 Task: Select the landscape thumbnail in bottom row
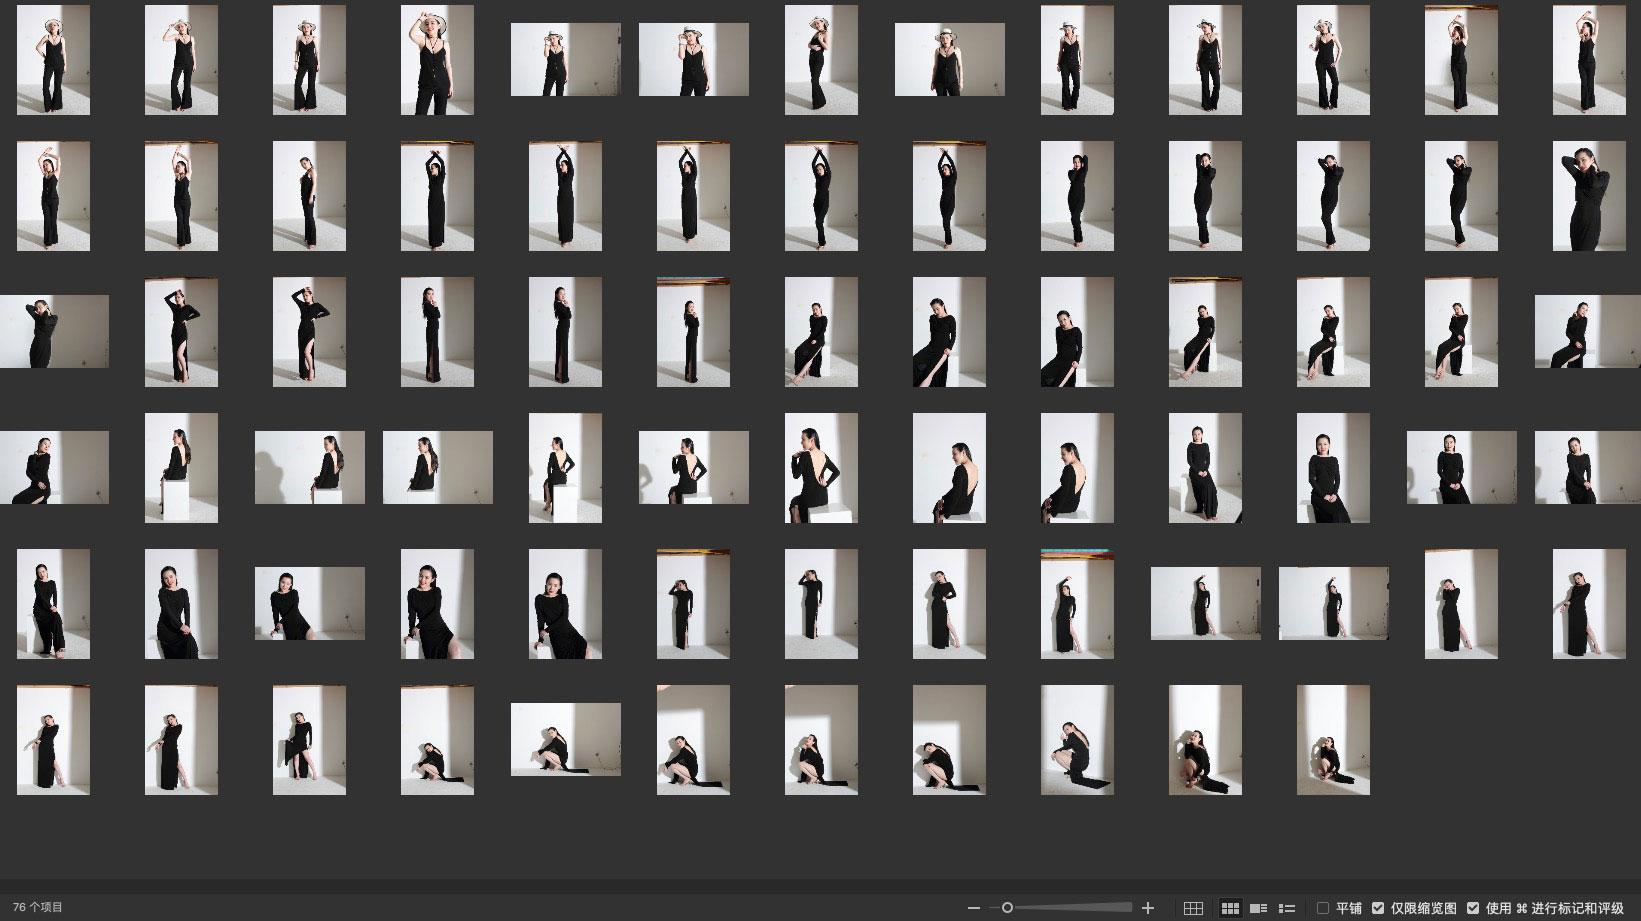(x=565, y=739)
